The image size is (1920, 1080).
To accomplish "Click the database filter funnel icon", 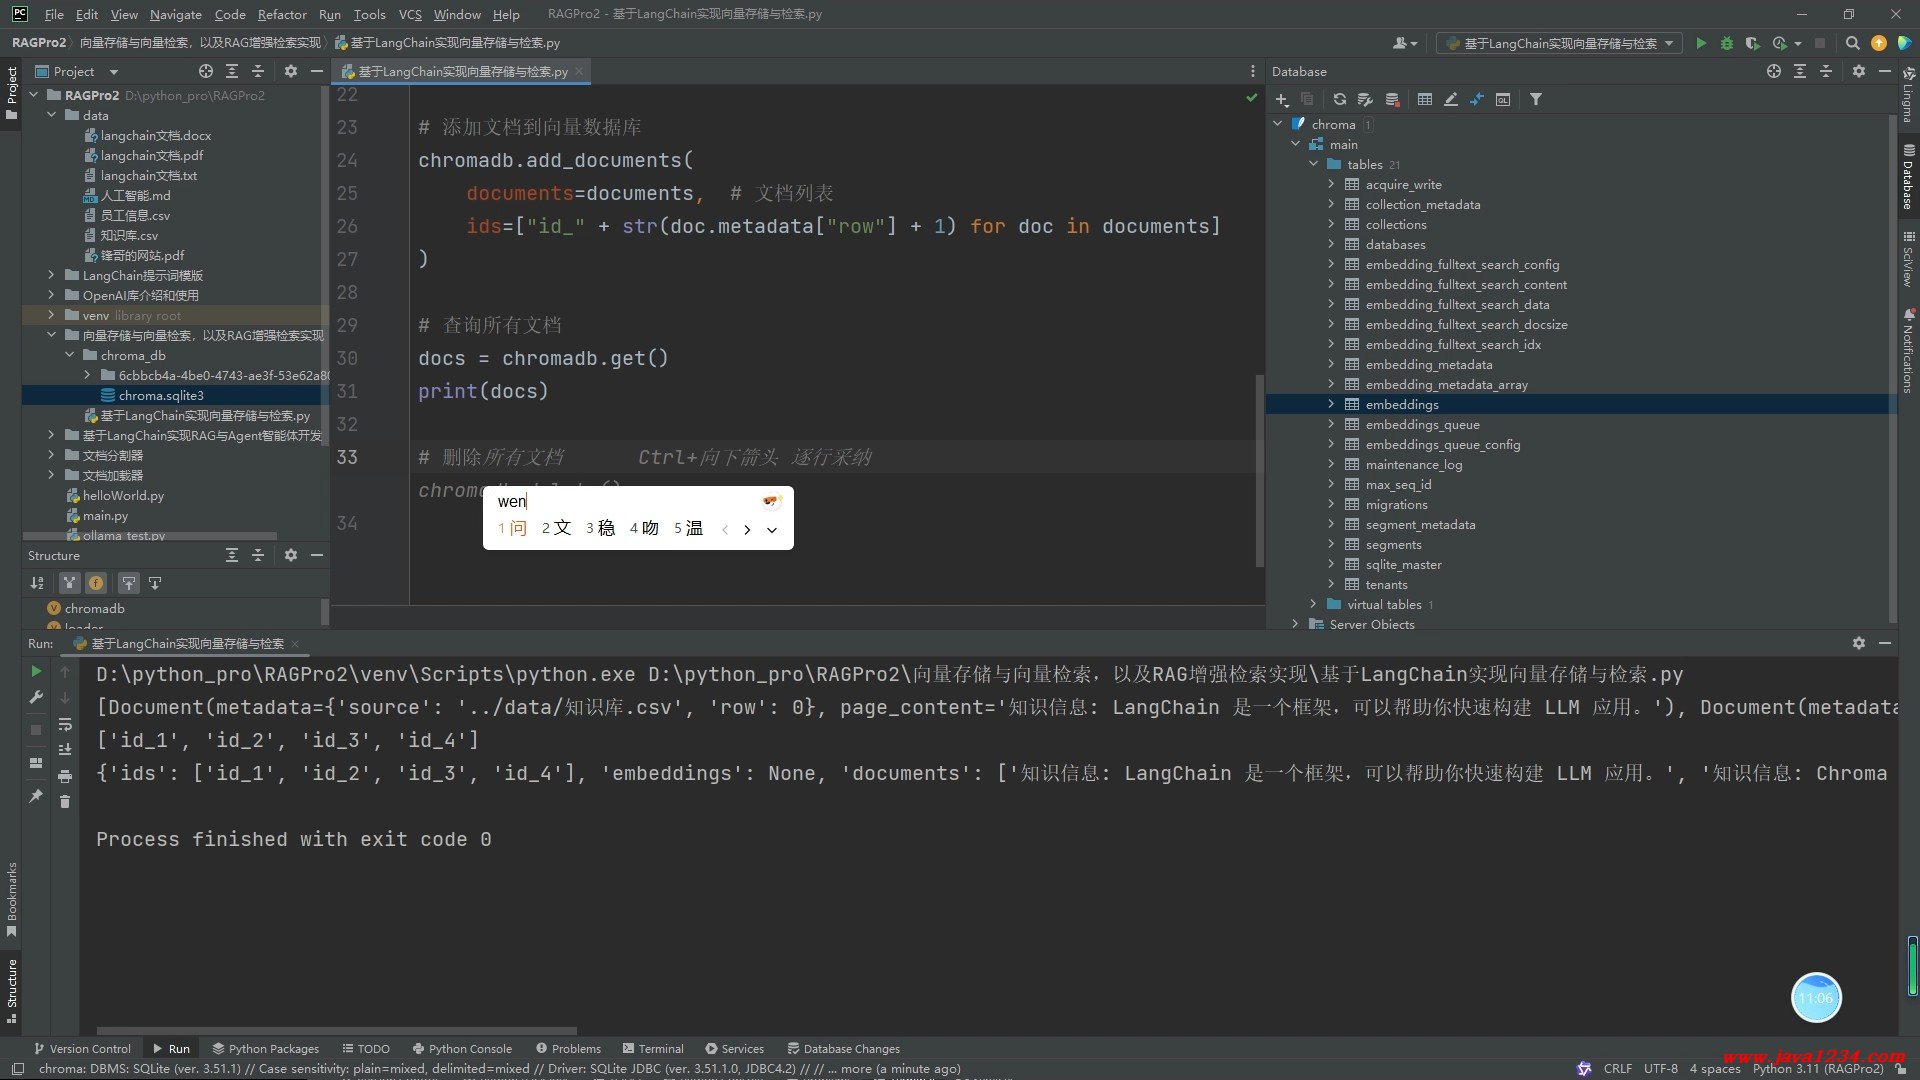I will pyautogui.click(x=1536, y=99).
